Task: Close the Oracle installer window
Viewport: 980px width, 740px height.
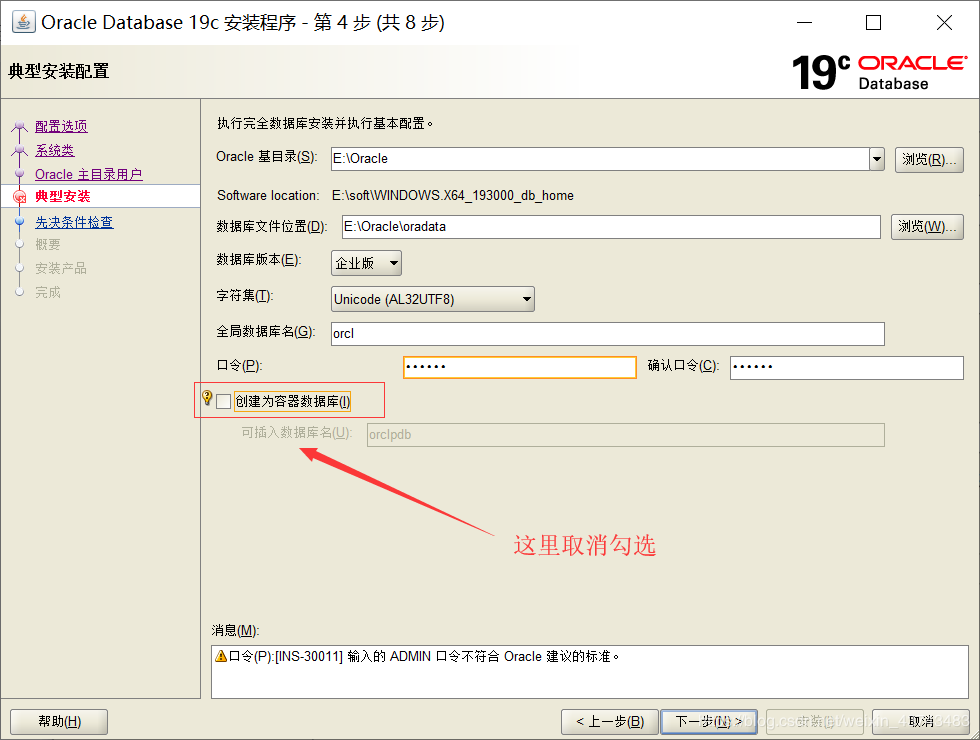Action: pos(944,22)
